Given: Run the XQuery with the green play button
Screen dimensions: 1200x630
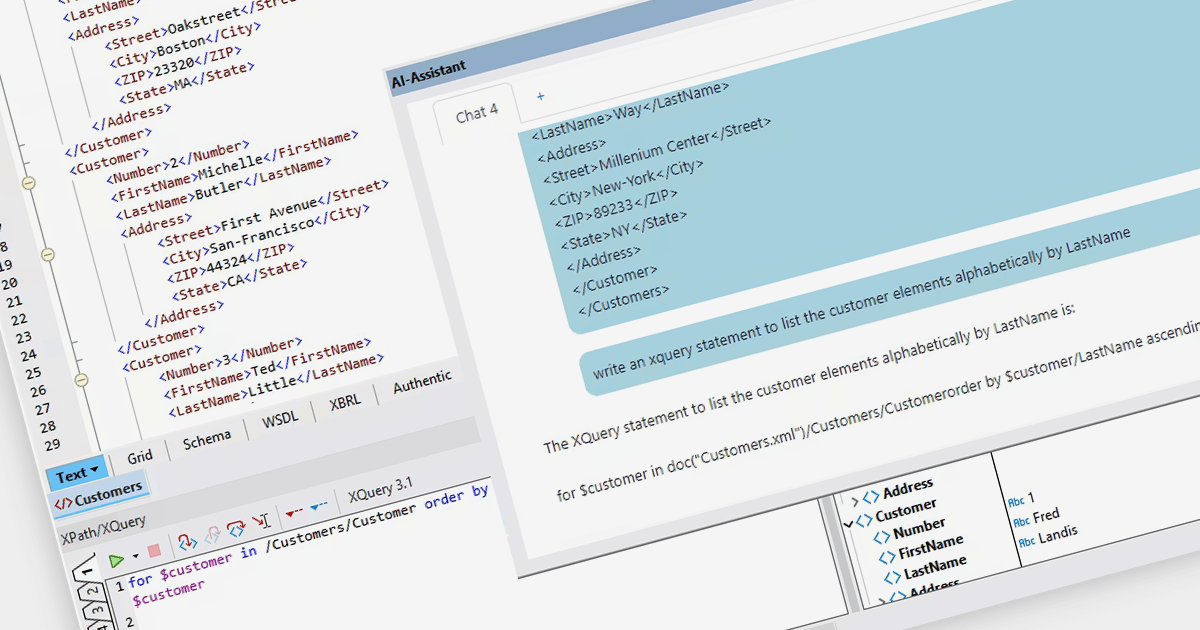Looking at the screenshot, I should pos(117,562).
